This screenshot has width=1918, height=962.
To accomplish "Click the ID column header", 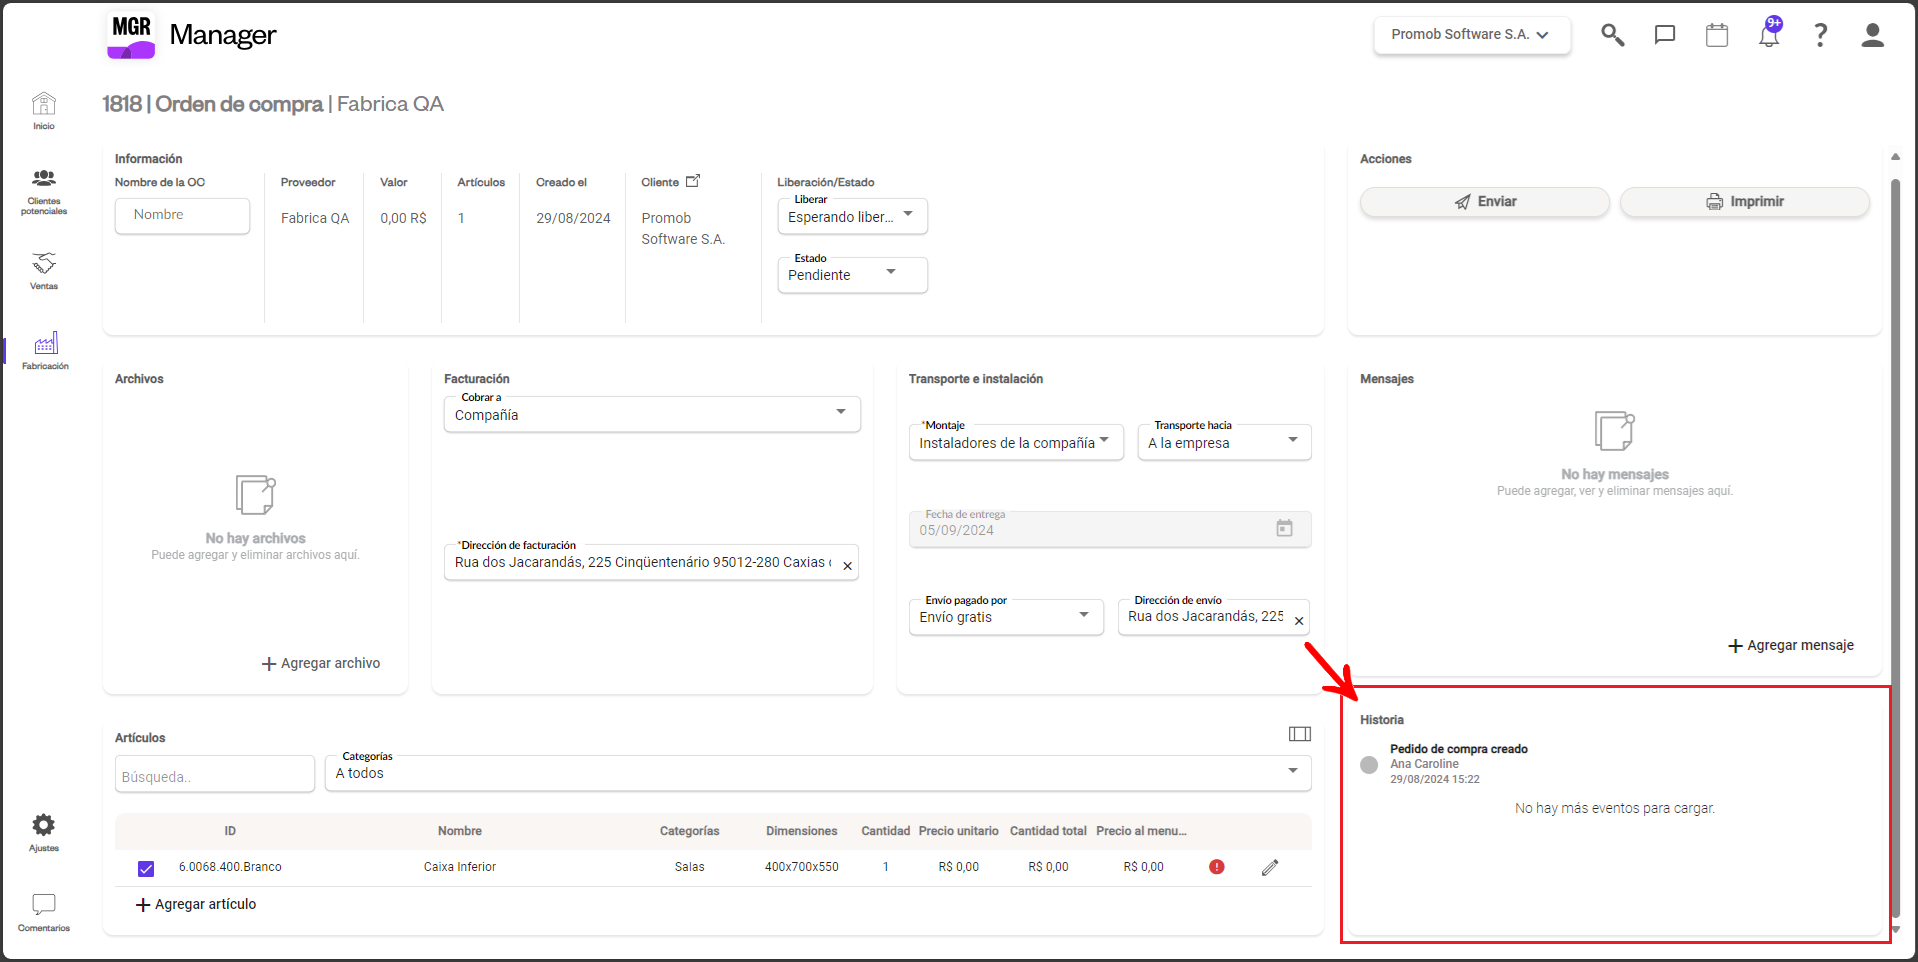I will click(x=230, y=831).
